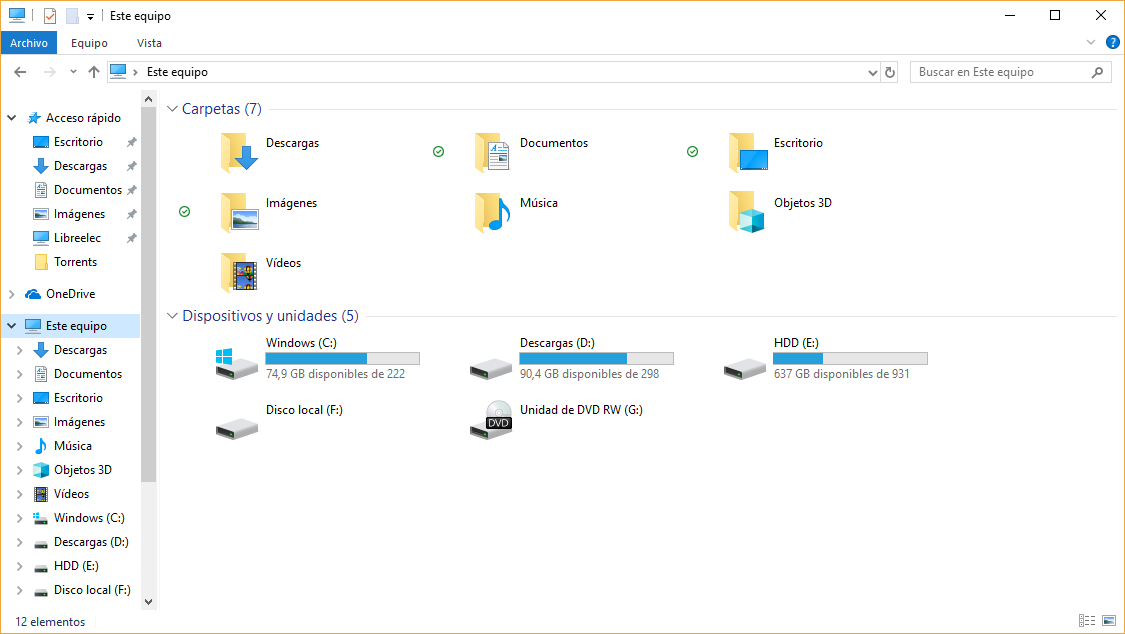Click the OneDrive cloud icon in the sidebar

[33, 294]
